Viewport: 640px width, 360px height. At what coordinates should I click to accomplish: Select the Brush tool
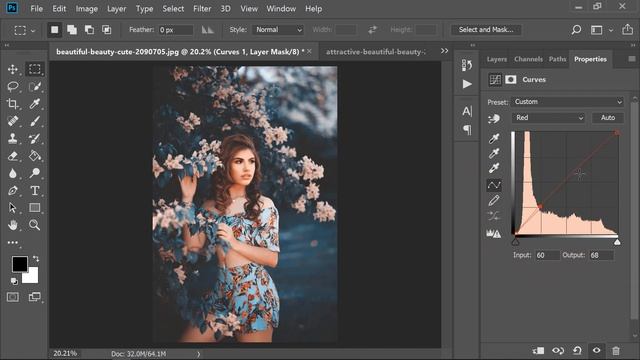click(35, 121)
